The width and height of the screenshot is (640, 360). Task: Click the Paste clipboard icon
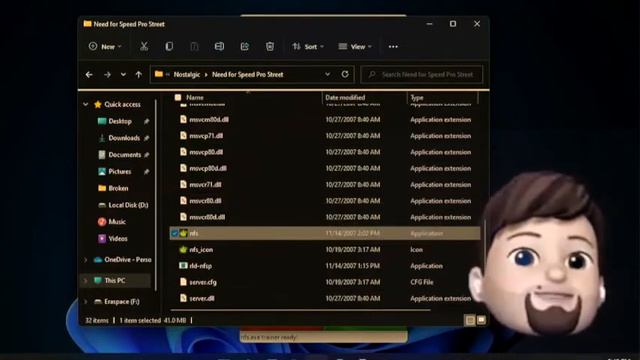(x=194, y=47)
